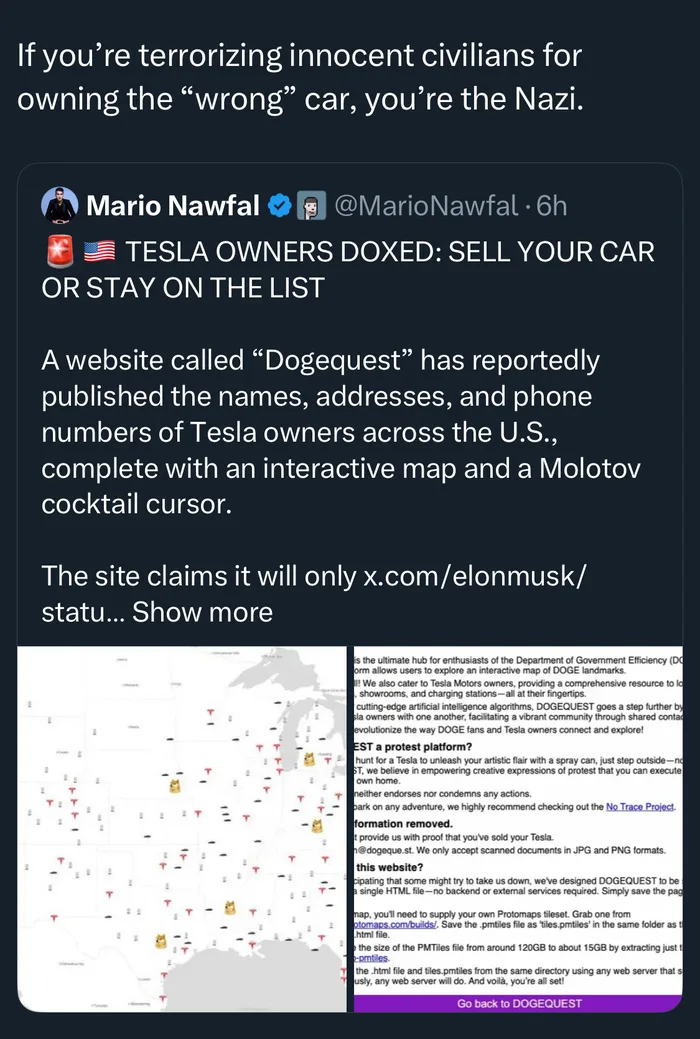Click the Doge icon at the map's bottom left
This screenshot has height=1039, width=700.
click(x=158, y=940)
